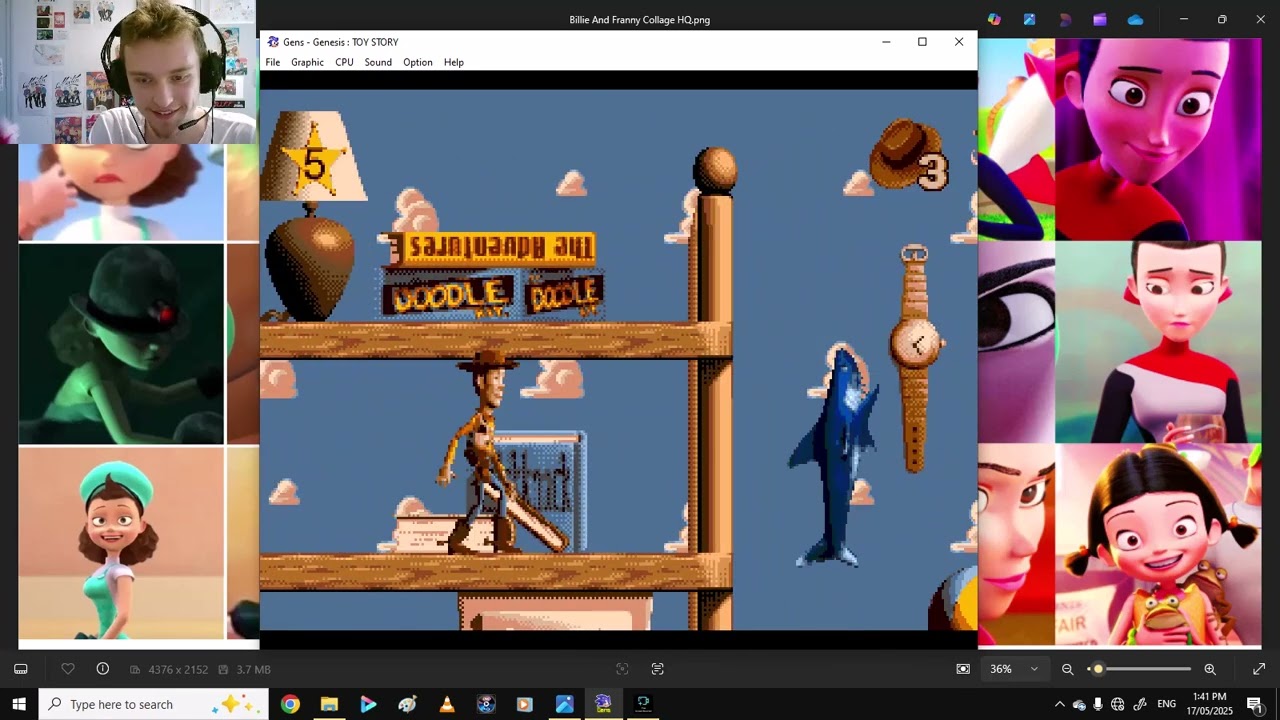The width and height of the screenshot is (1280, 720).
Task: Click the OneDrive cloud tray icon
Action: 1079,704
